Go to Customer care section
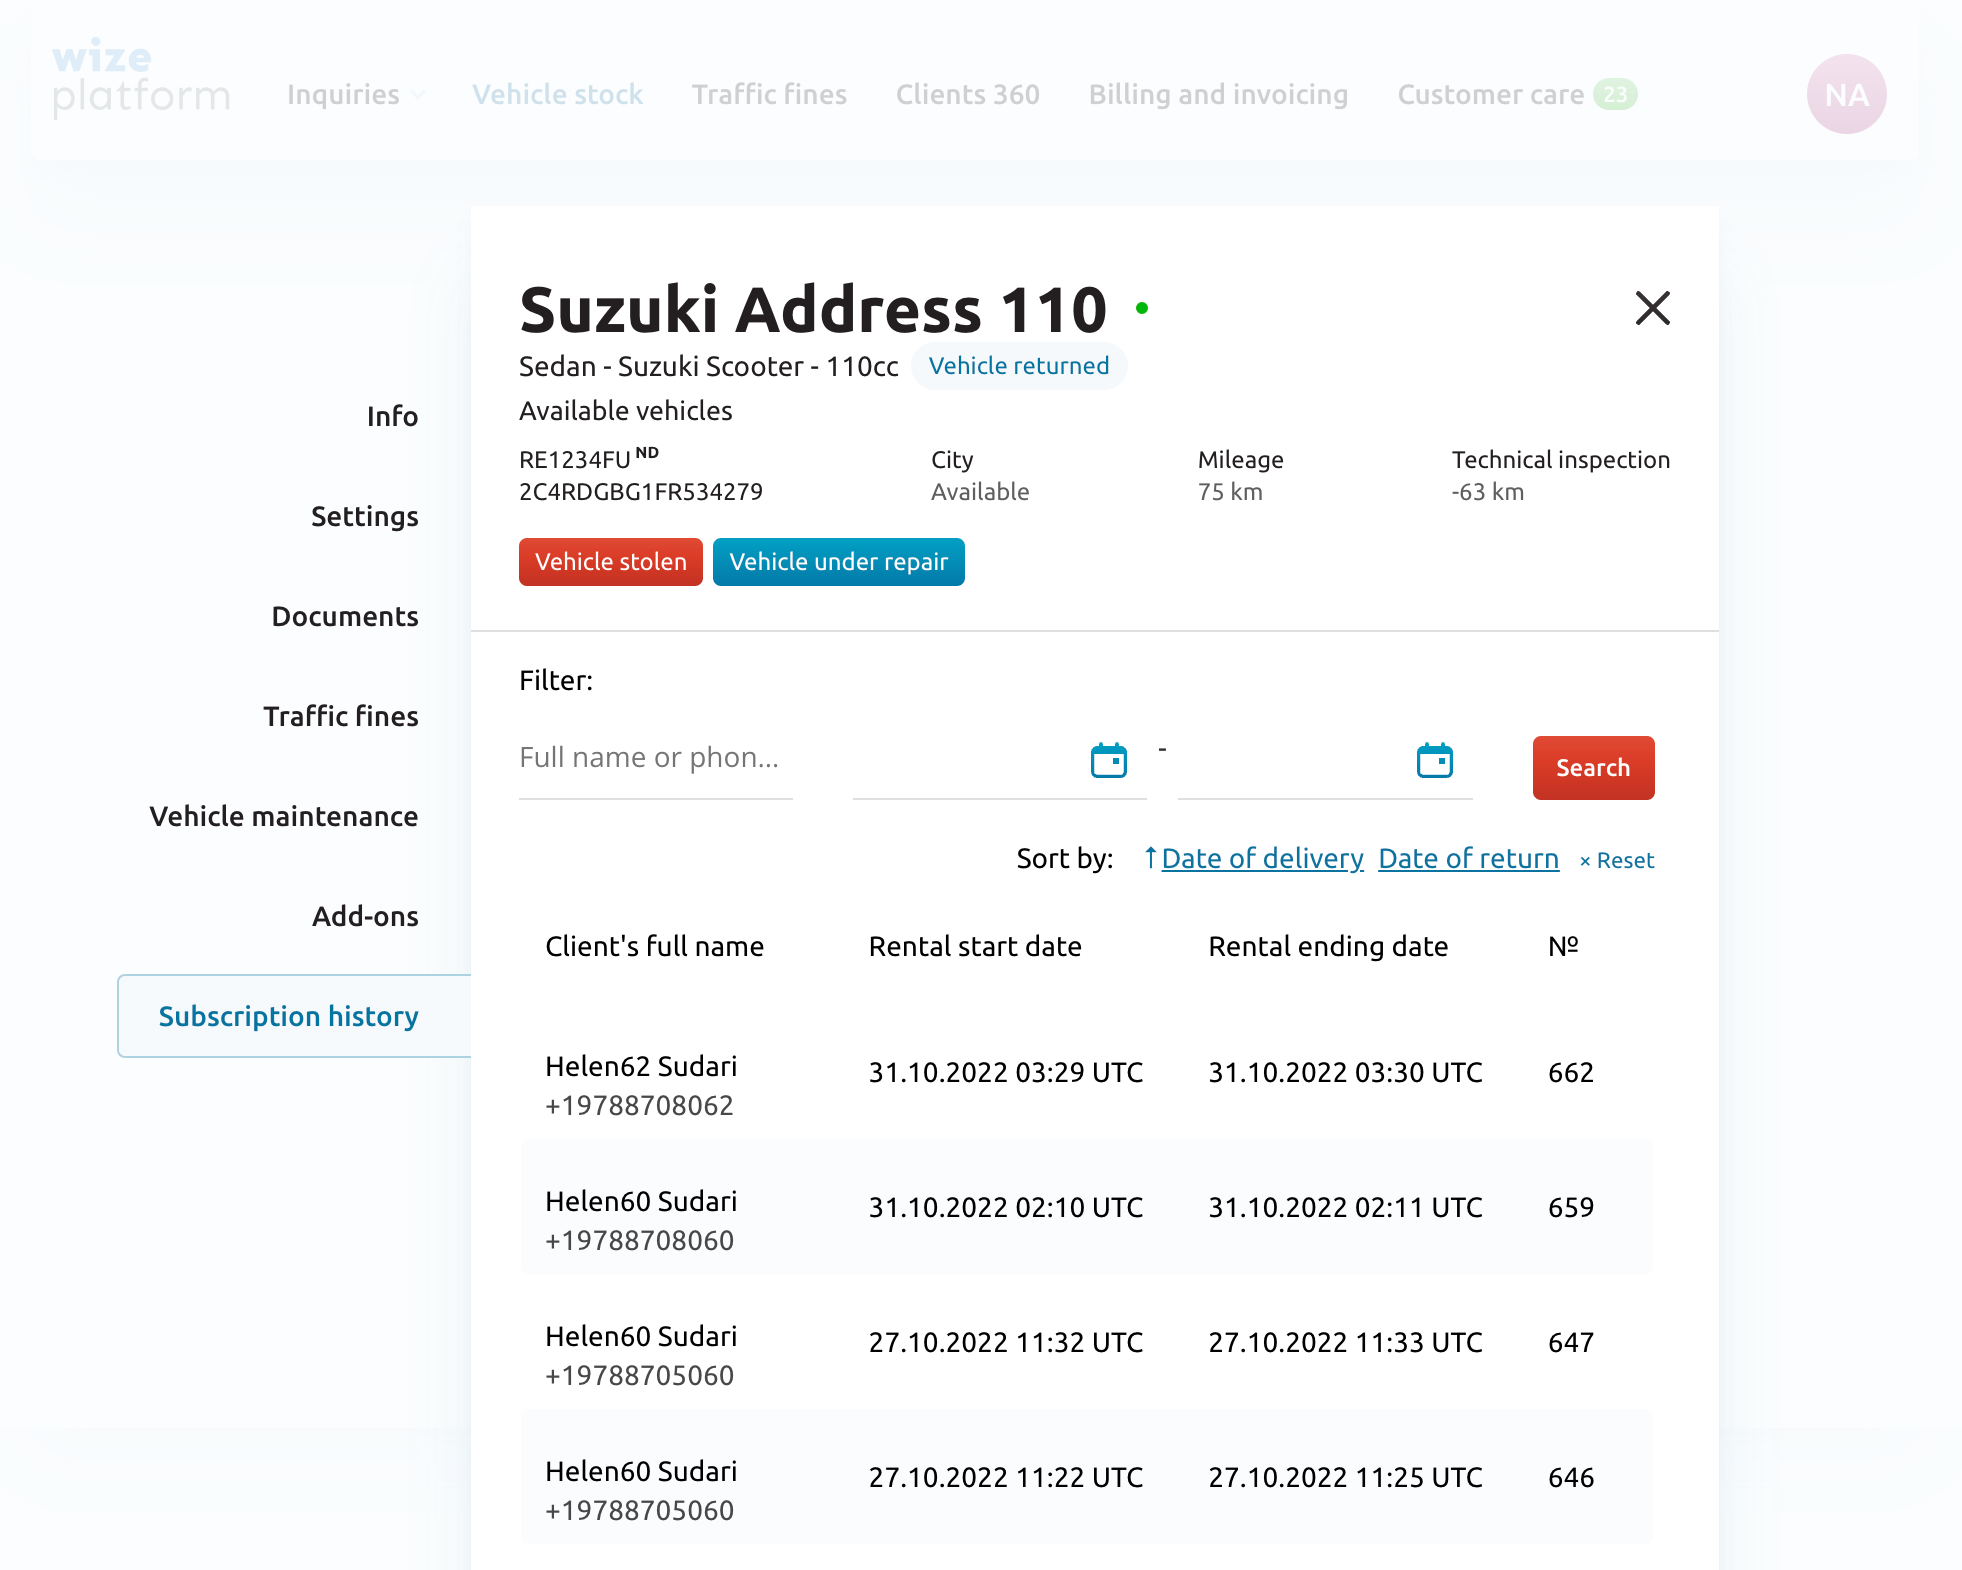1962x1570 pixels. tap(1490, 95)
